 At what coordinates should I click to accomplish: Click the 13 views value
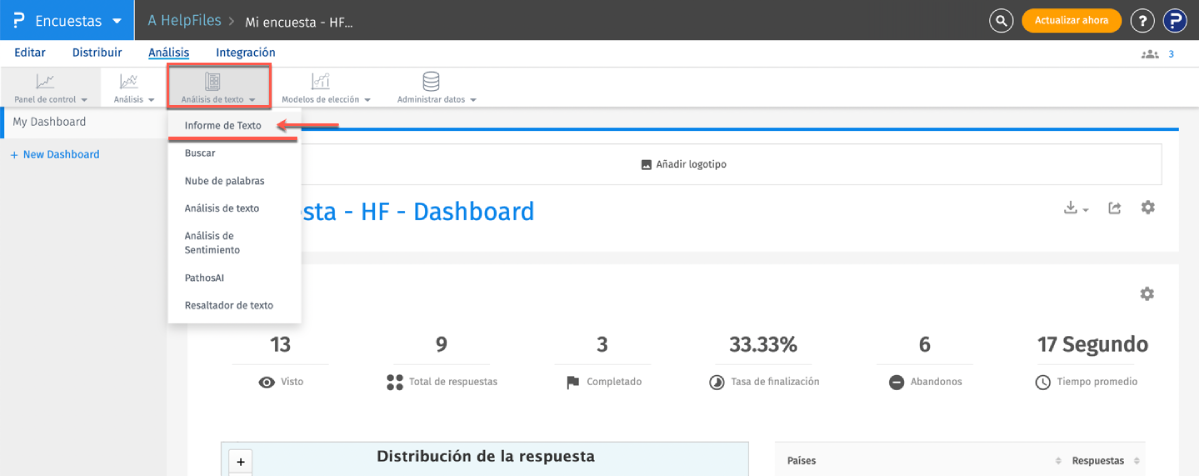(x=281, y=344)
